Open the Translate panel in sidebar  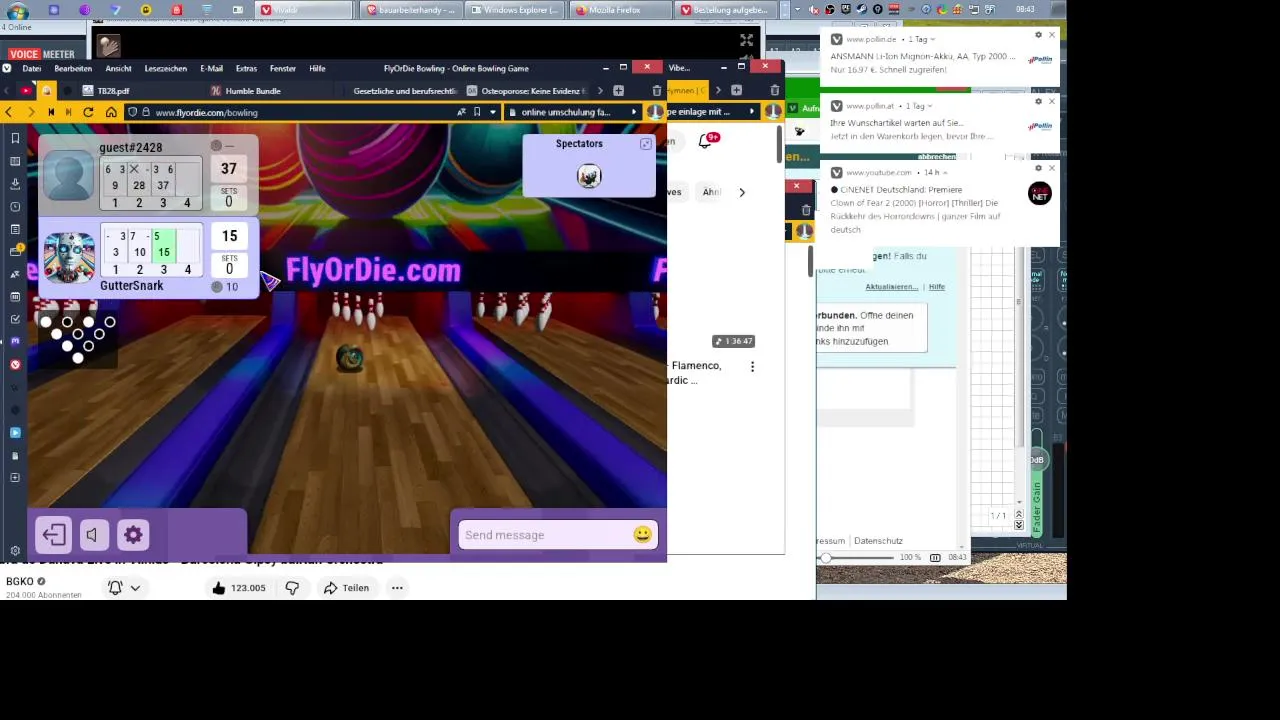[x=15, y=274]
